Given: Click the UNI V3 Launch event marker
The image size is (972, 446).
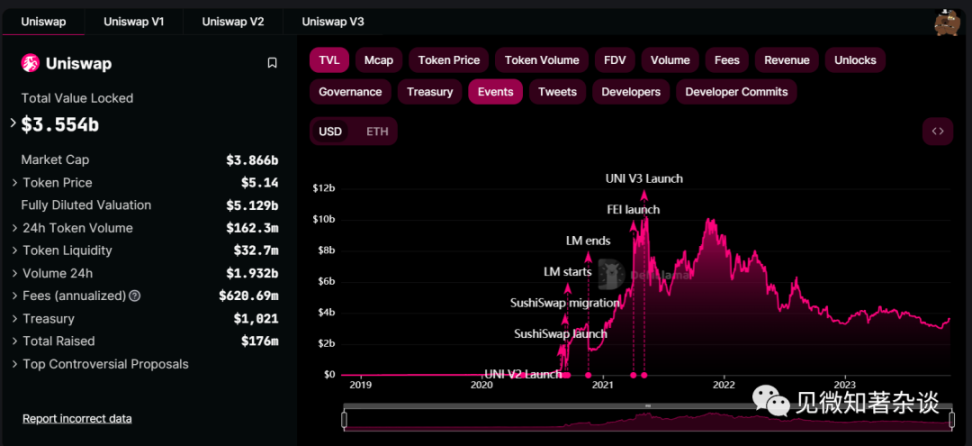Looking at the screenshot, I should (x=644, y=375).
